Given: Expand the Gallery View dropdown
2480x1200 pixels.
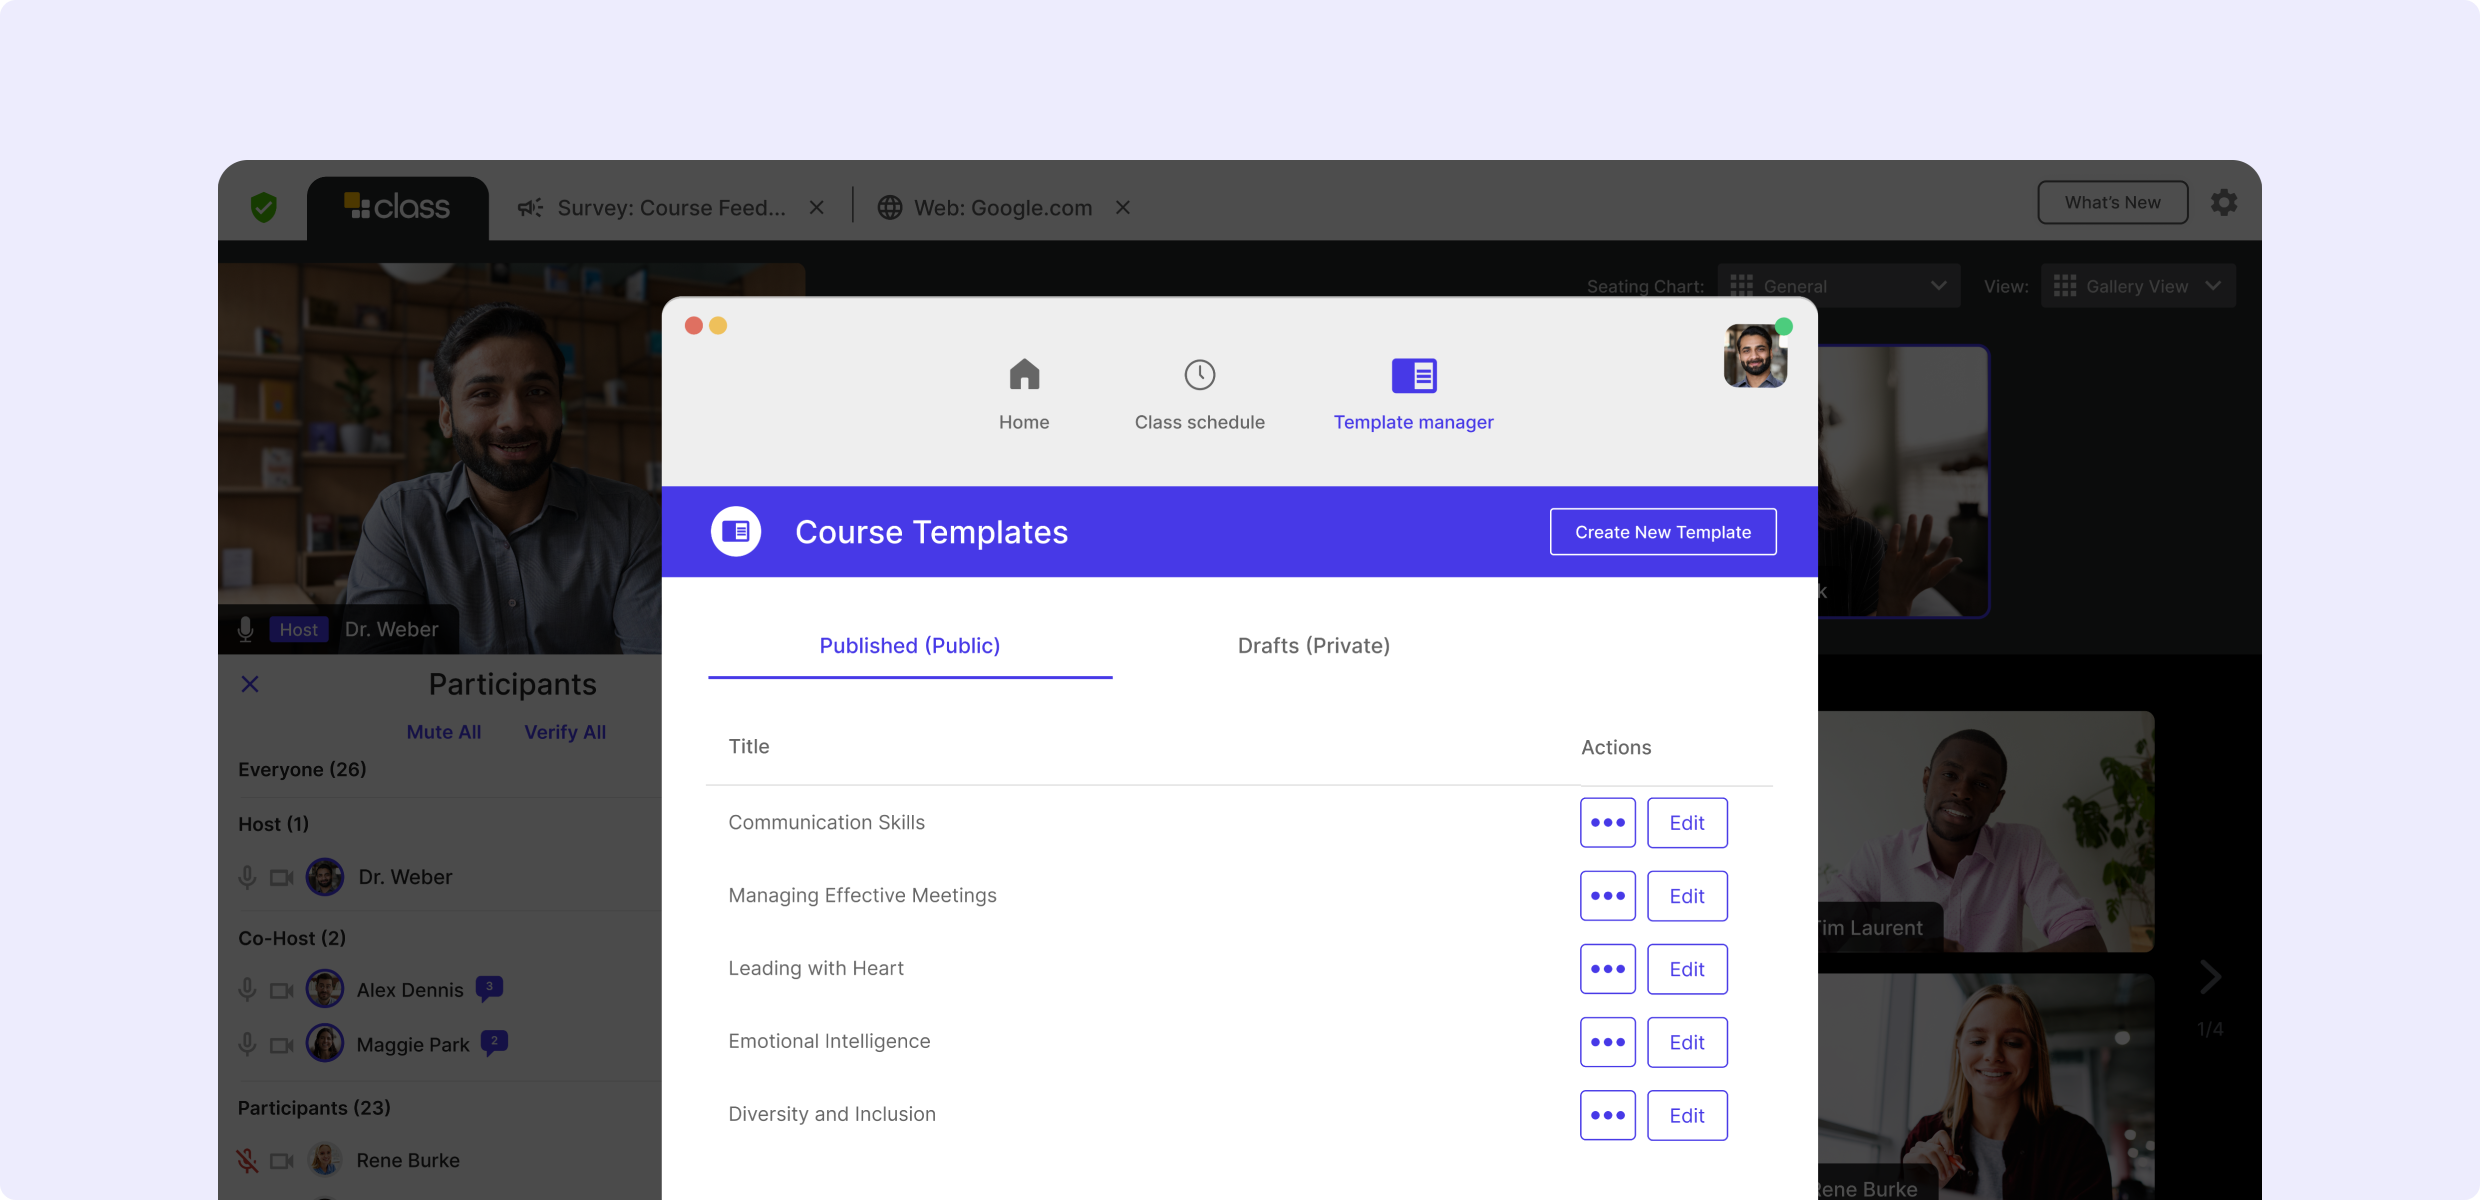Looking at the screenshot, I should tap(2138, 286).
